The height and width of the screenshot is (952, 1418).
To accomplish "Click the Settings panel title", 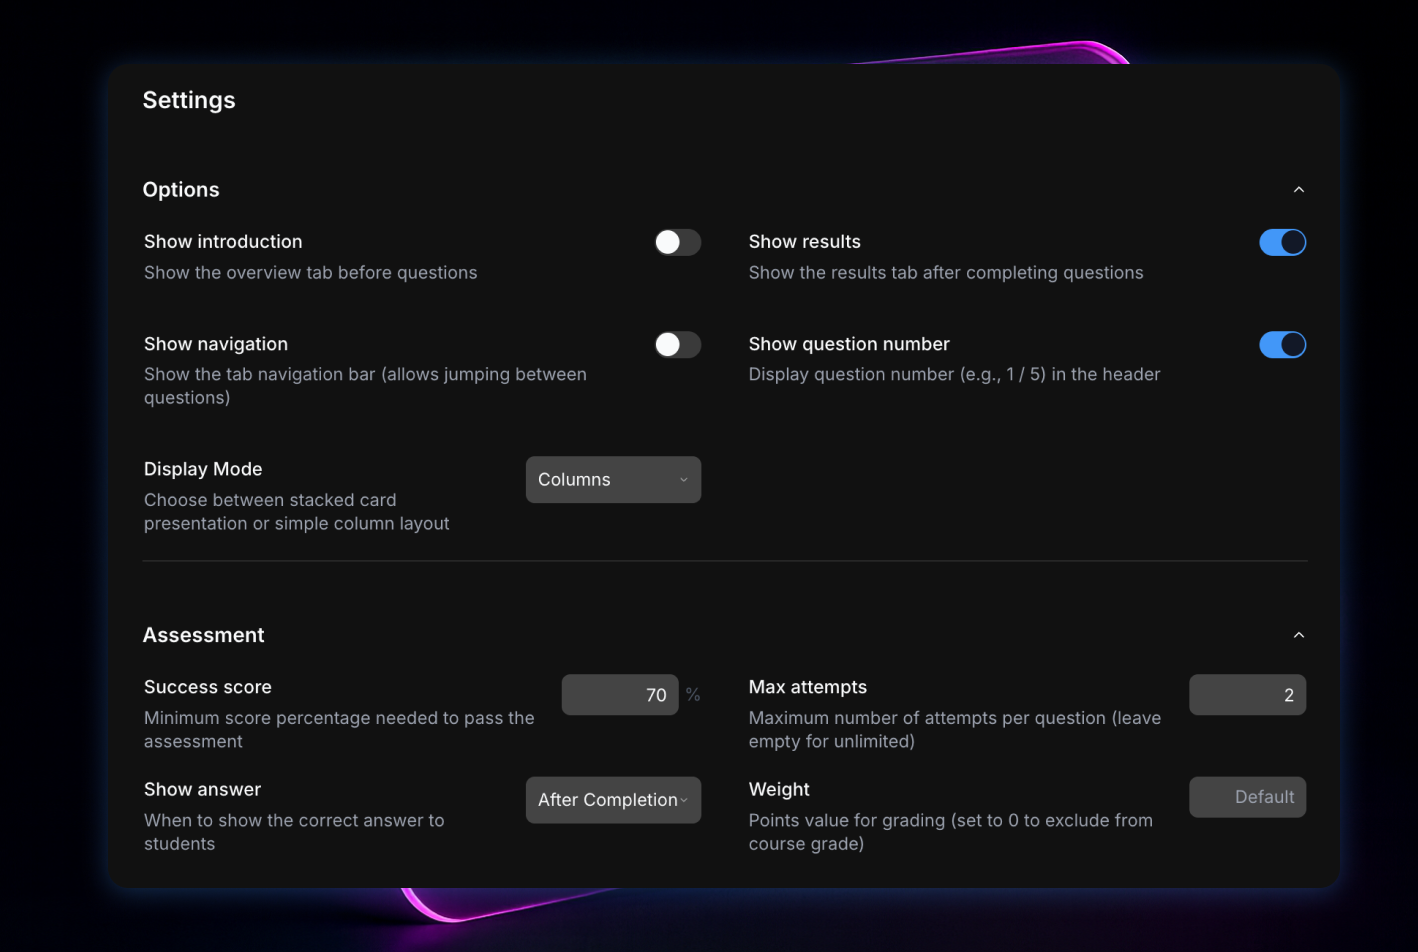I will point(189,100).
